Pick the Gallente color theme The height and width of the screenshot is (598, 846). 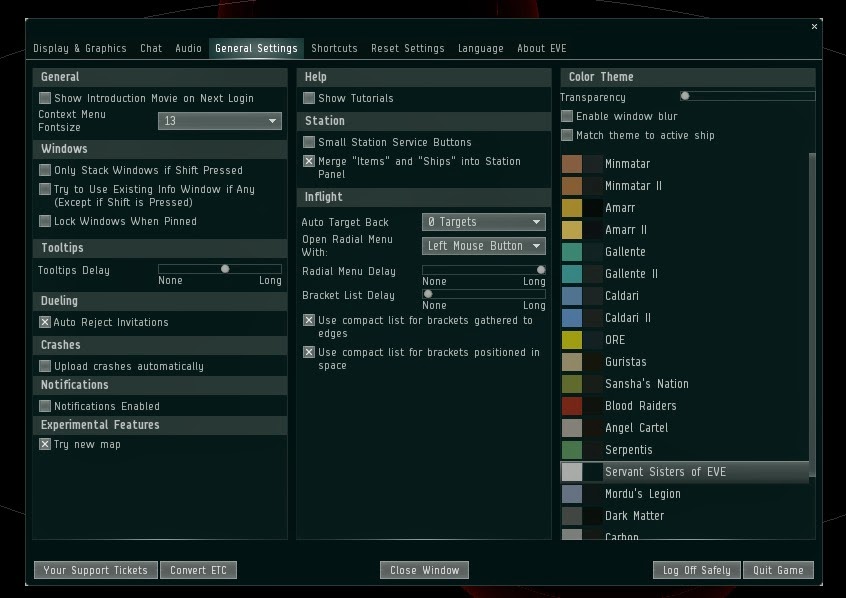click(x=685, y=252)
